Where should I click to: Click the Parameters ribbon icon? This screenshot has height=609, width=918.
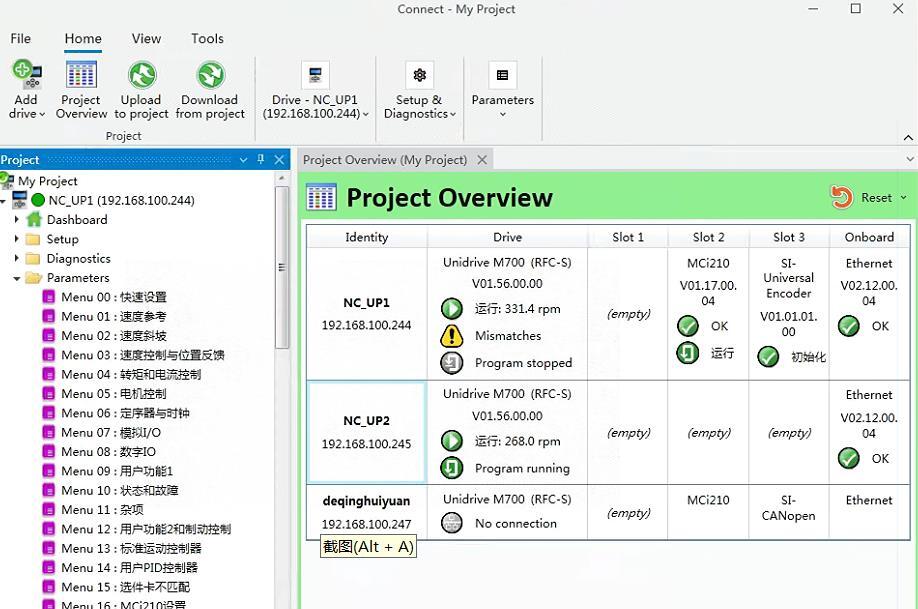coord(502,75)
